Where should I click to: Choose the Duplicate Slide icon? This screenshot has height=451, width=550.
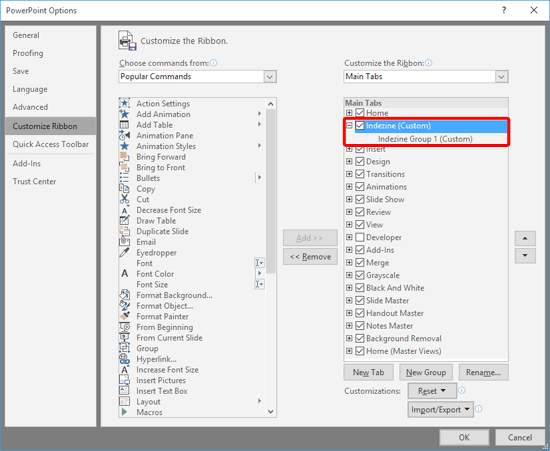(125, 231)
